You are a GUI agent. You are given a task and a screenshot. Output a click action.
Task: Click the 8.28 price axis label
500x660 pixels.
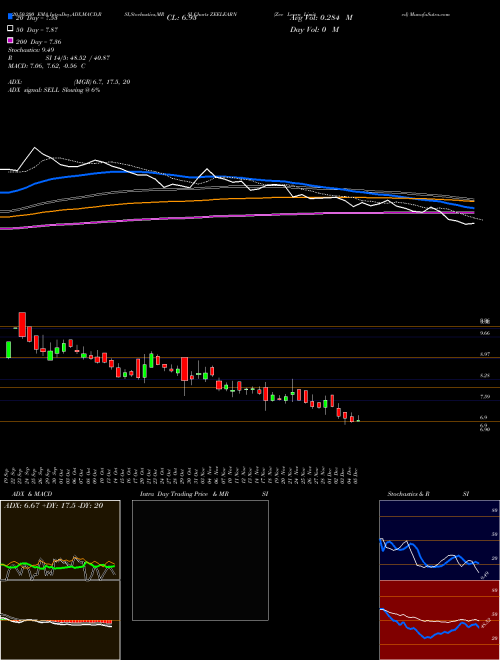coord(485,375)
